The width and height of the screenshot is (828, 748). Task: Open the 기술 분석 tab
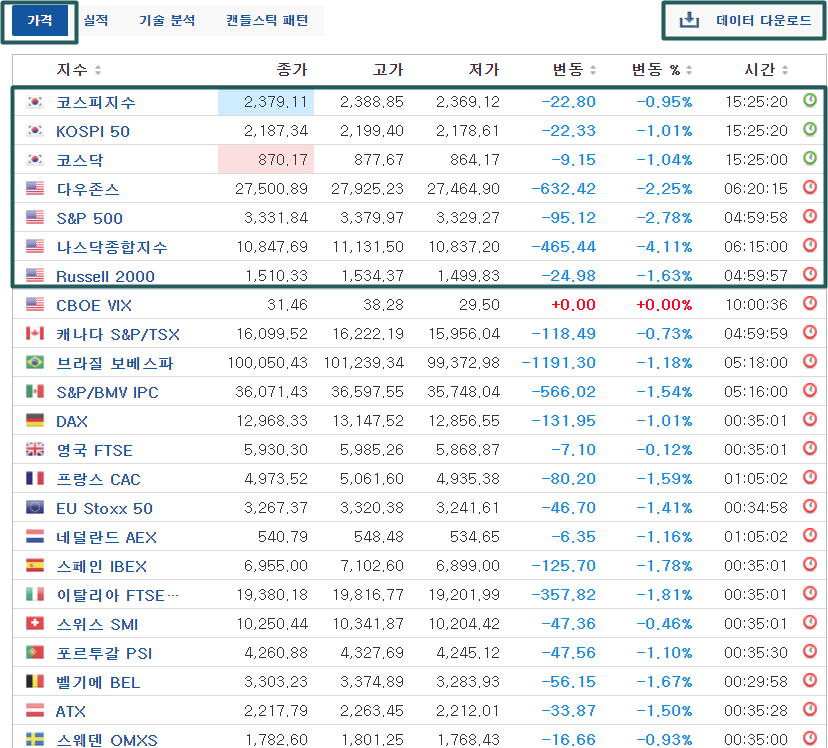[x=167, y=21]
